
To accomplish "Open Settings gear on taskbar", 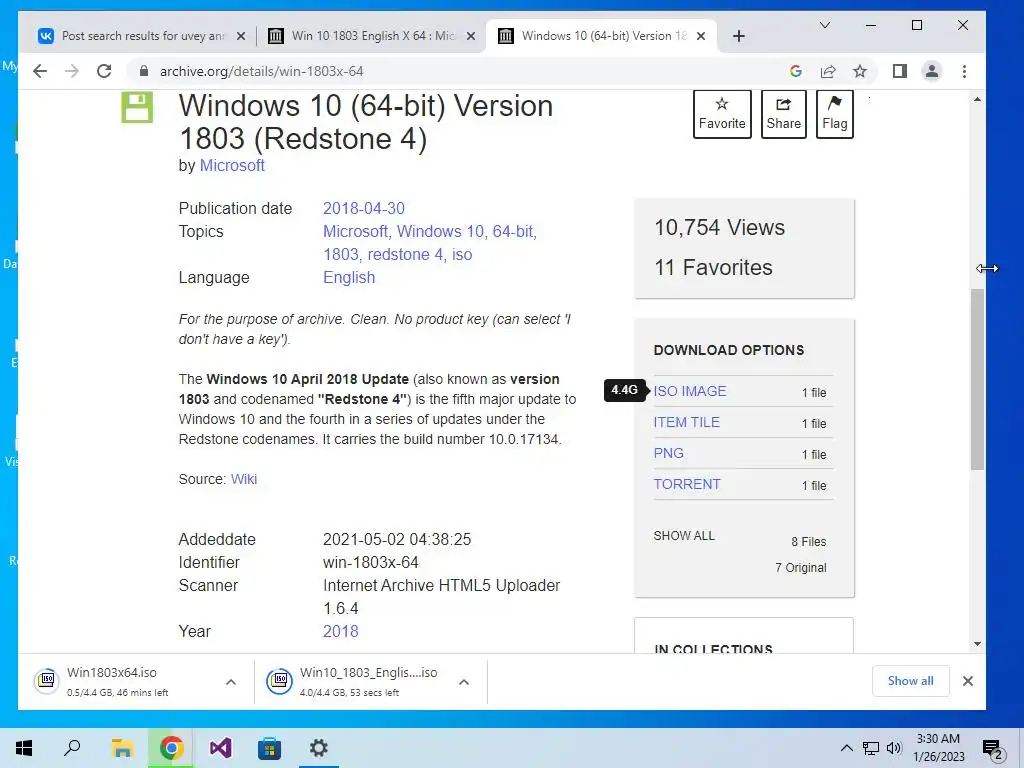I will pyautogui.click(x=319, y=748).
